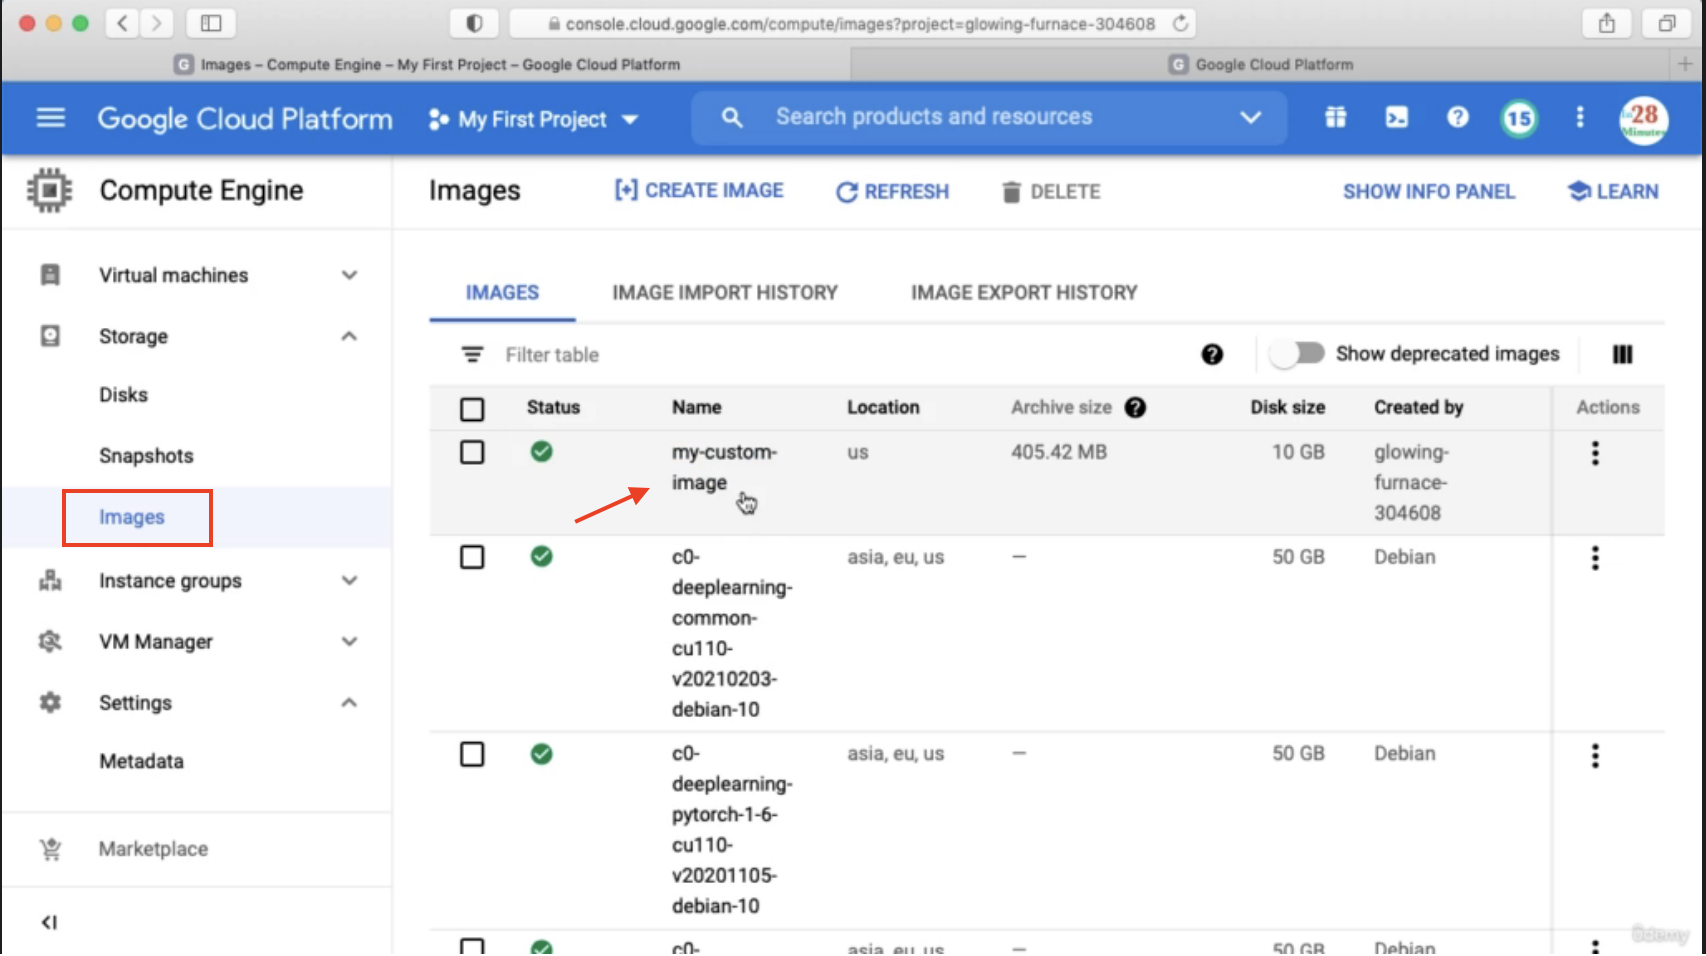This screenshot has height=956, width=1706.
Task: Check the deeplearning-pytorch-1-6 row checkbox
Action: [x=472, y=754]
